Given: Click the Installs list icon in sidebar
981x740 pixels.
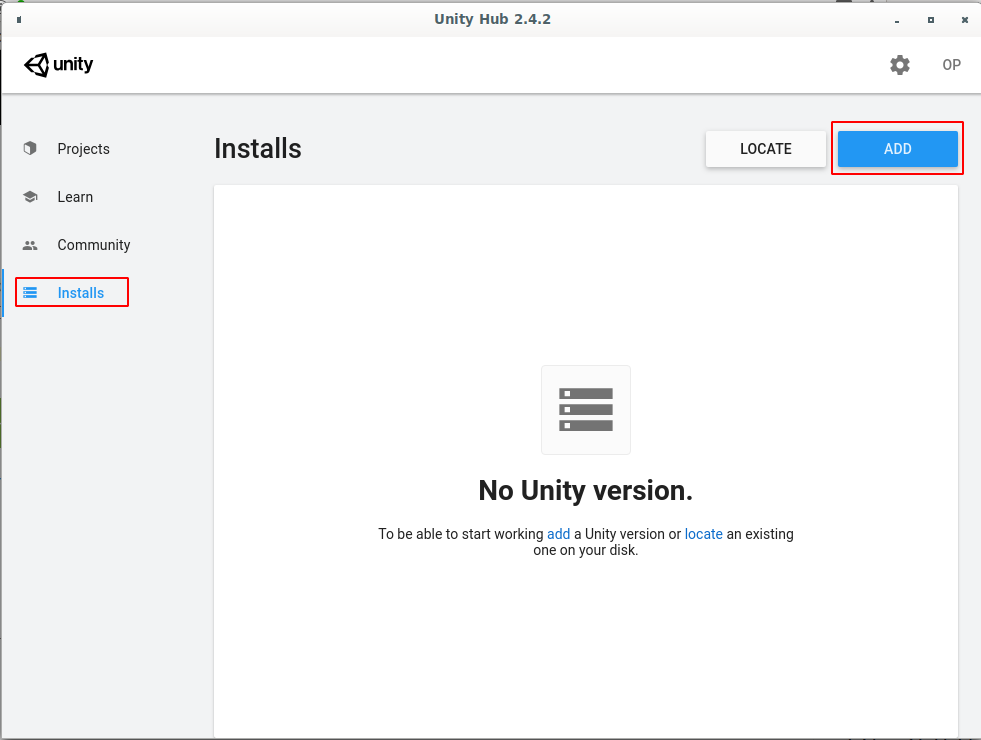Looking at the screenshot, I should pyautogui.click(x=30, y=293).
